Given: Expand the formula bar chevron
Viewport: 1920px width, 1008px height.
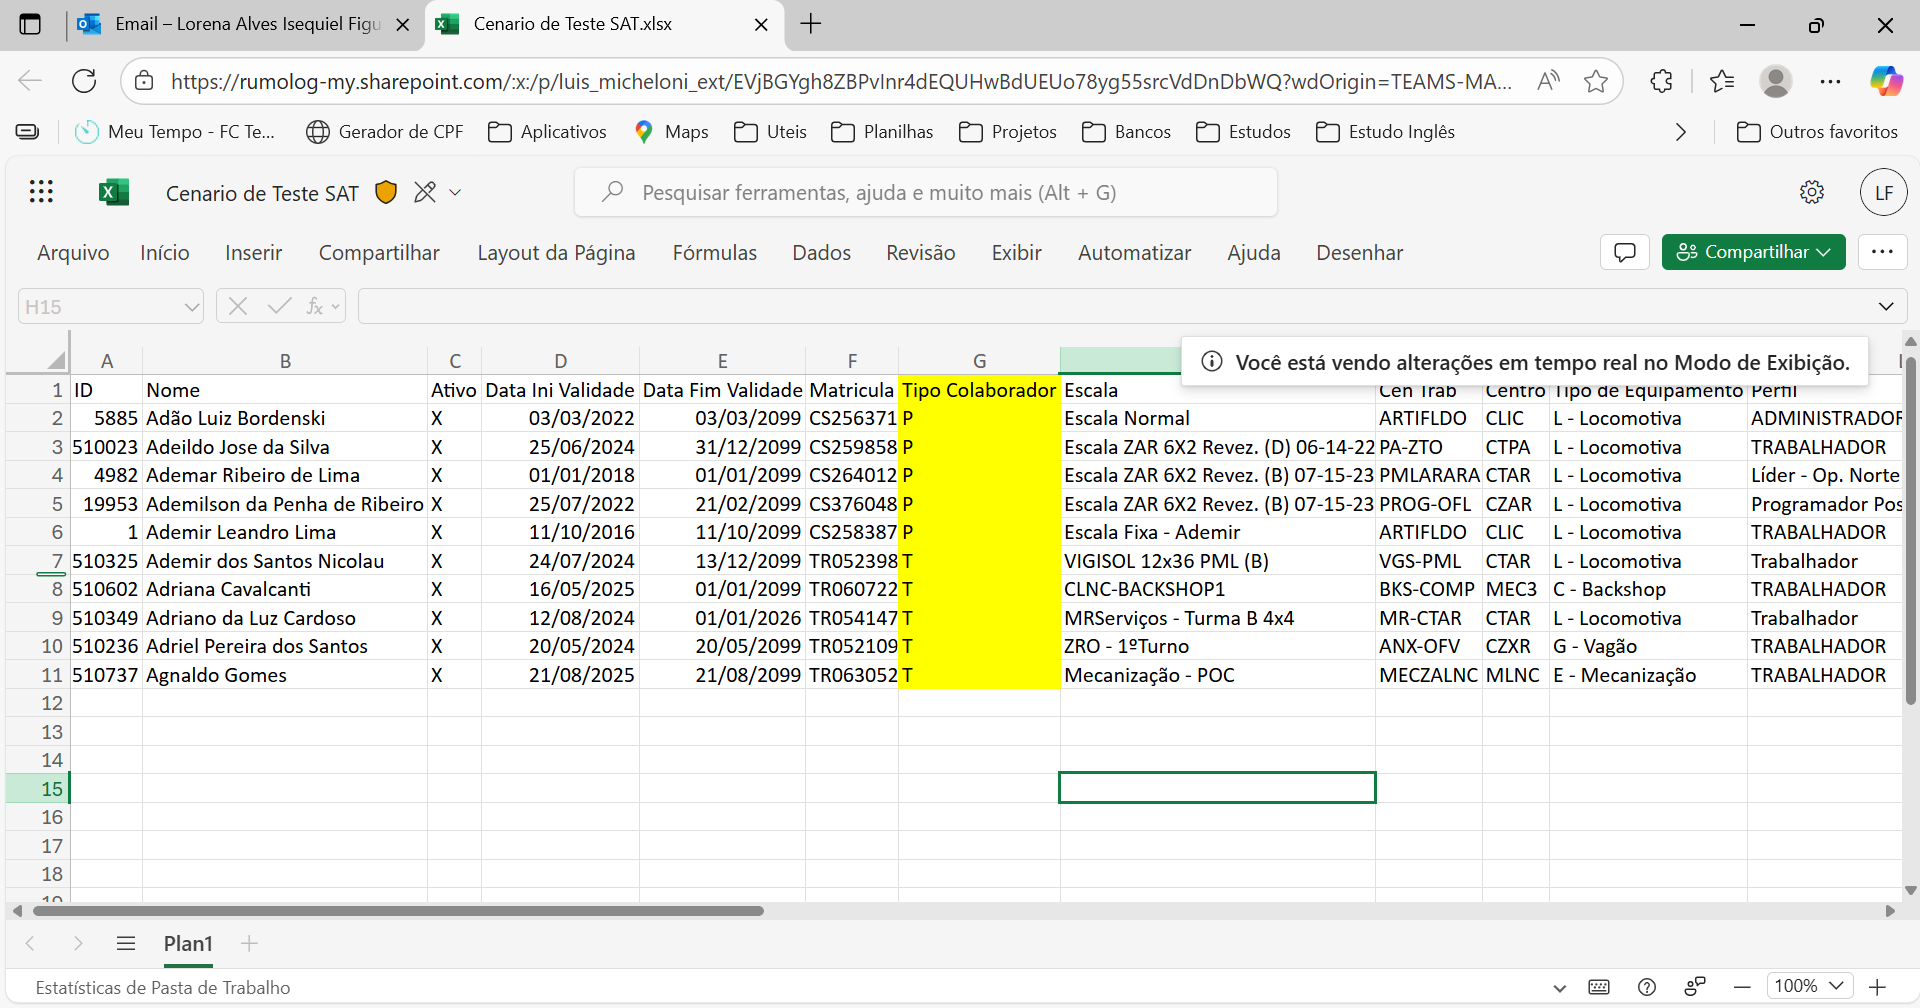Looking at the screenshot, I should coord(1886,306).
